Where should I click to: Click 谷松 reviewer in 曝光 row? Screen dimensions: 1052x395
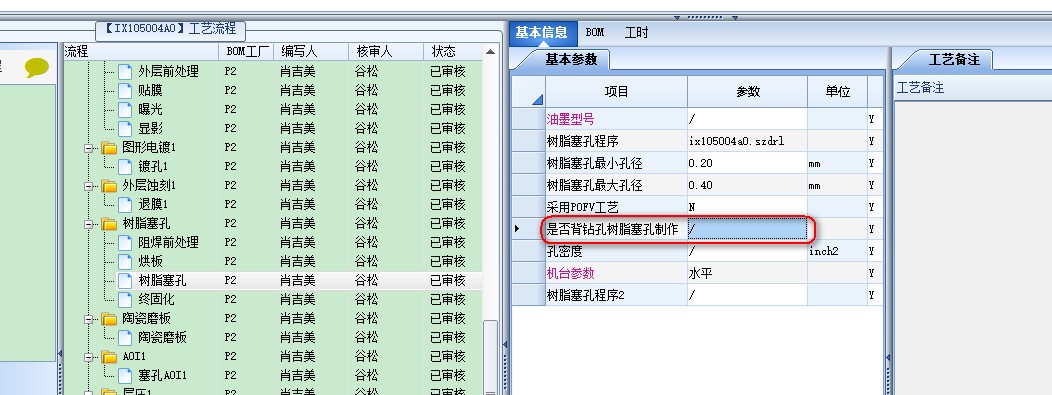tap(366, 109)
